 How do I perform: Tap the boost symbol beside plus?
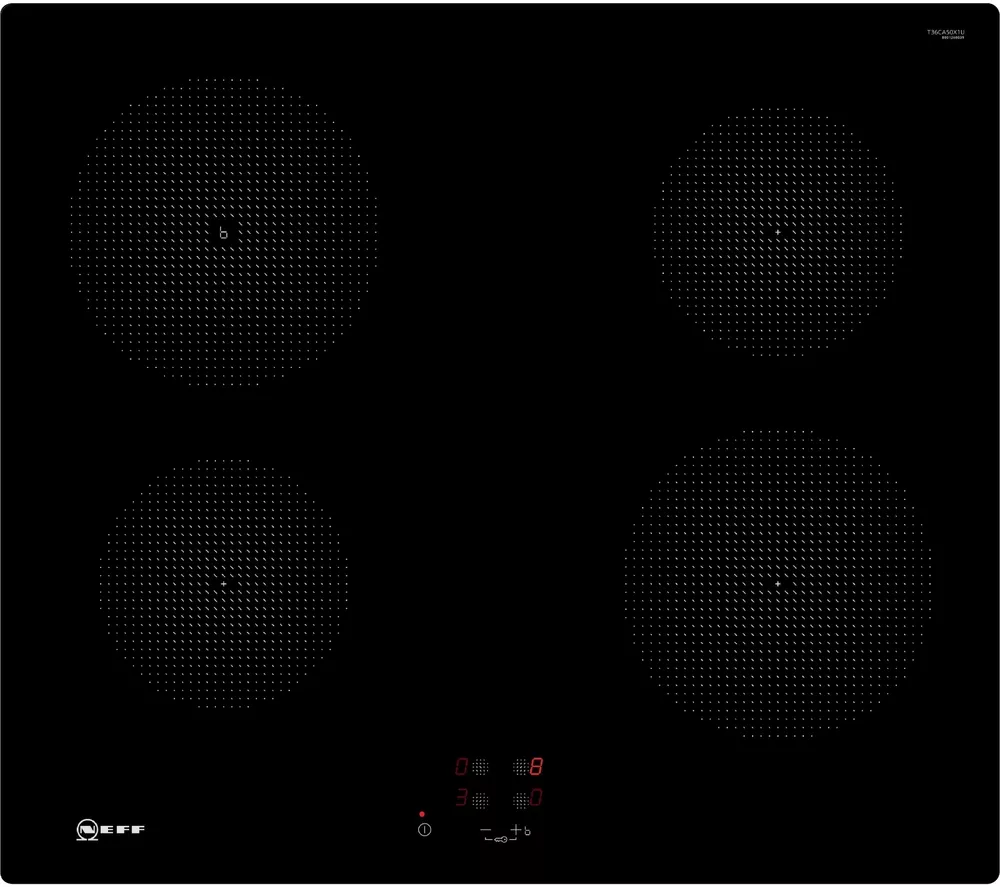pos(528,832)
